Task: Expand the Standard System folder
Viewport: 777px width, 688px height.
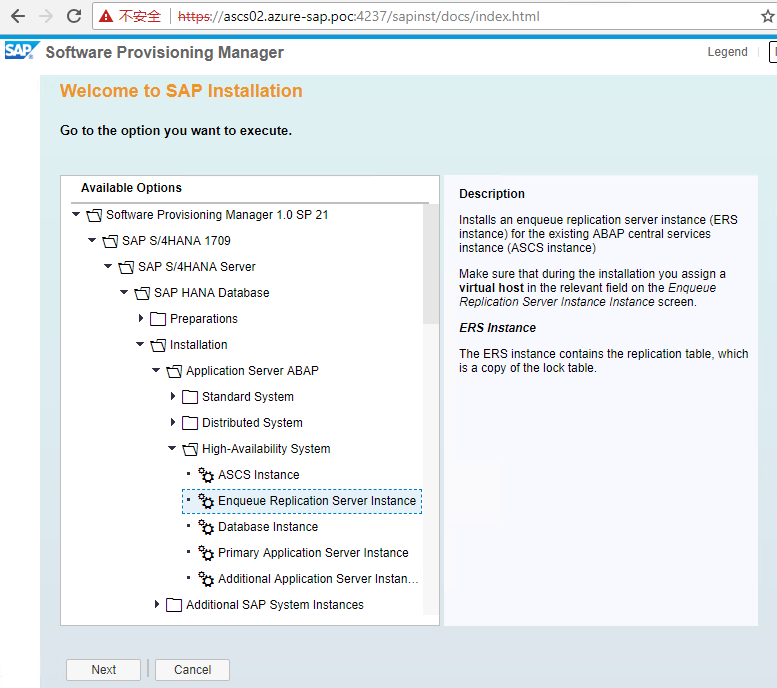Action: (x=172, y=396)
